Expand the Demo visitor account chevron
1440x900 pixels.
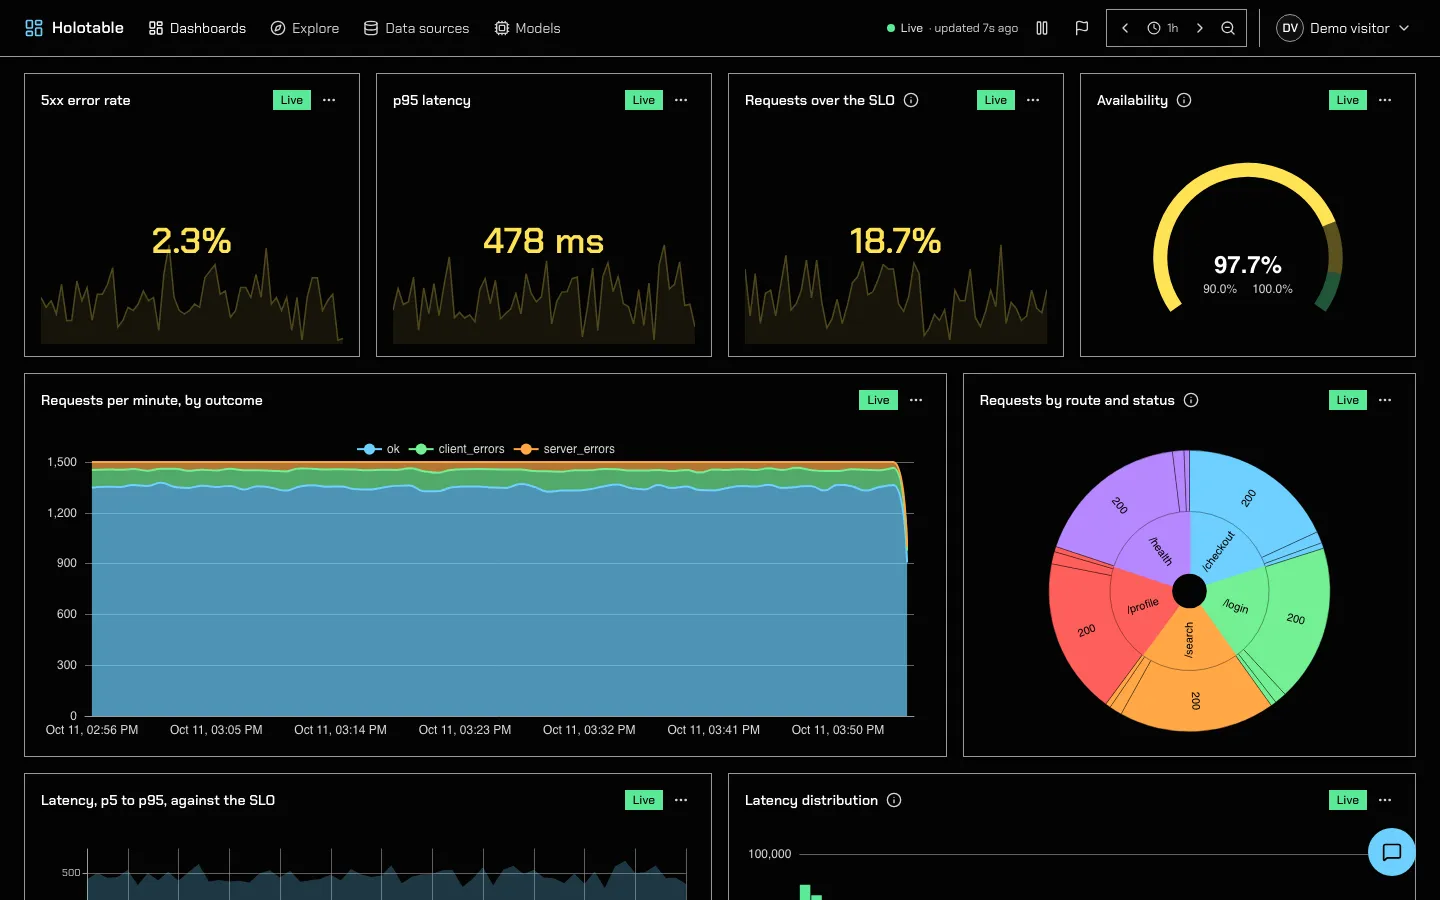[x=1404, y=28]
